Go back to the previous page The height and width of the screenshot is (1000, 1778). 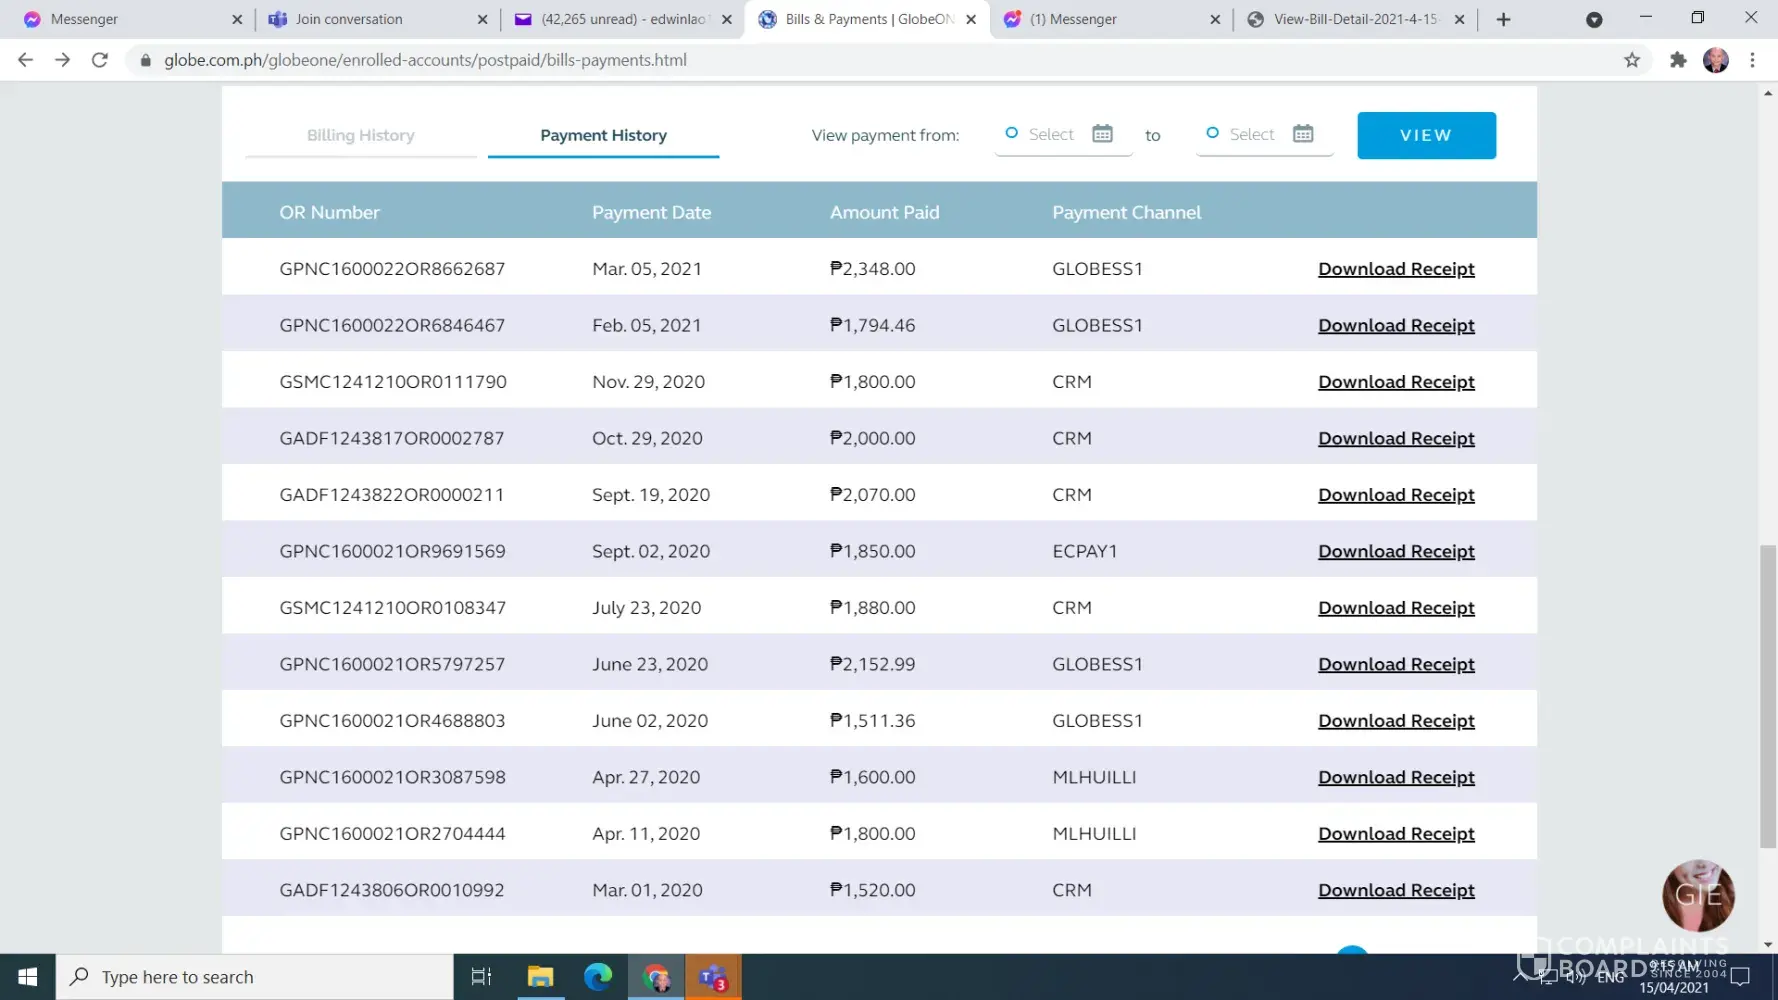(x=26, y=60)
